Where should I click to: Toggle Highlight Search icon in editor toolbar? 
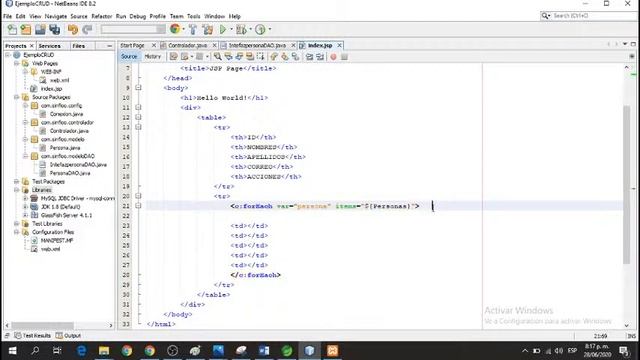pos(249,57)
